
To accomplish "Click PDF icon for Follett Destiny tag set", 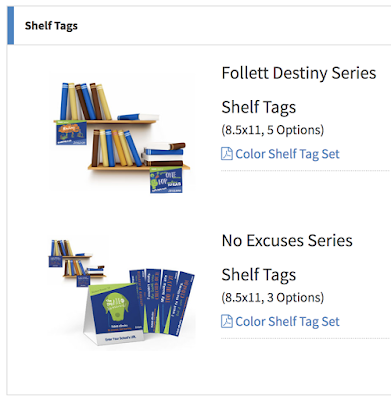I will click(227, 154).
